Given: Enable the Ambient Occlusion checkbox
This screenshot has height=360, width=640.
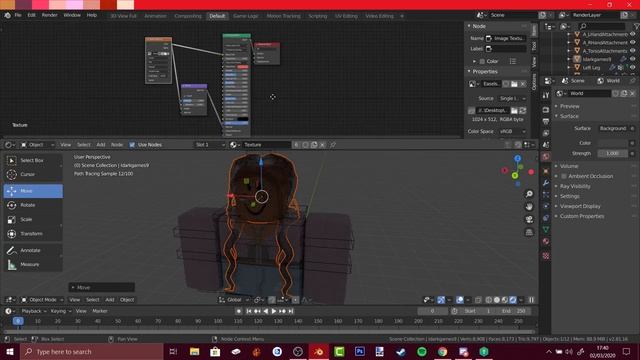Looking at the screenshot, I should coord(564,176).
